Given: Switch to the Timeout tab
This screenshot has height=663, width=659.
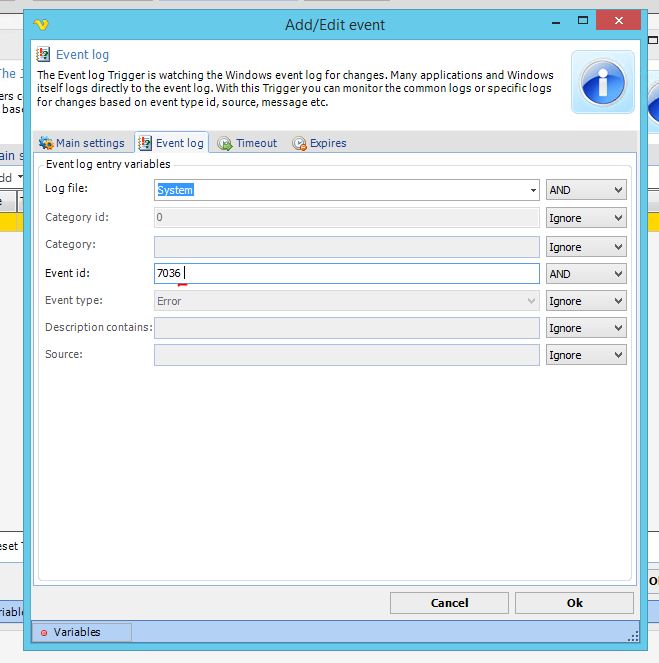Looking at the screenshot, I should (x=248, y=143).
